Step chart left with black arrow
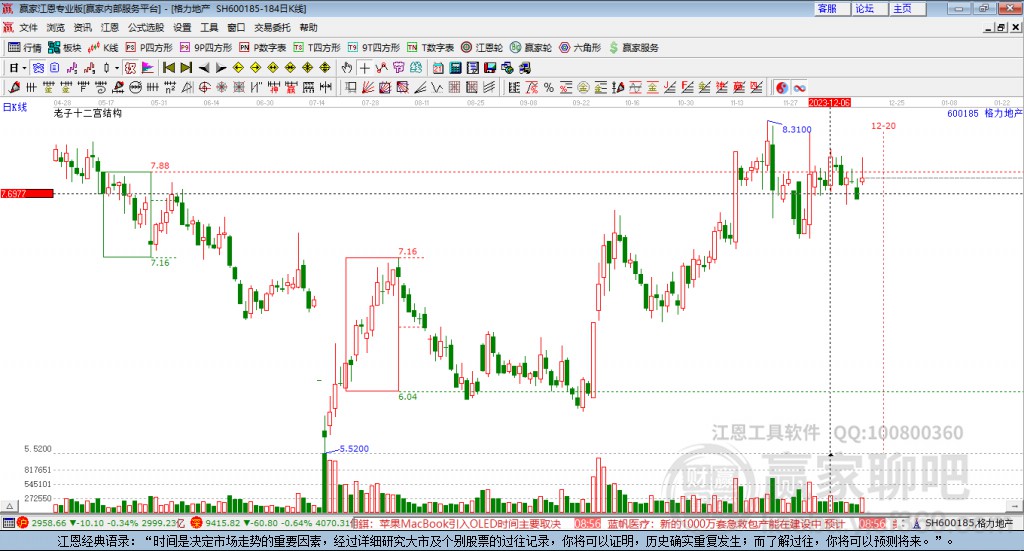This screenshot has height=551, width=1024. click(x=204, y=68)
